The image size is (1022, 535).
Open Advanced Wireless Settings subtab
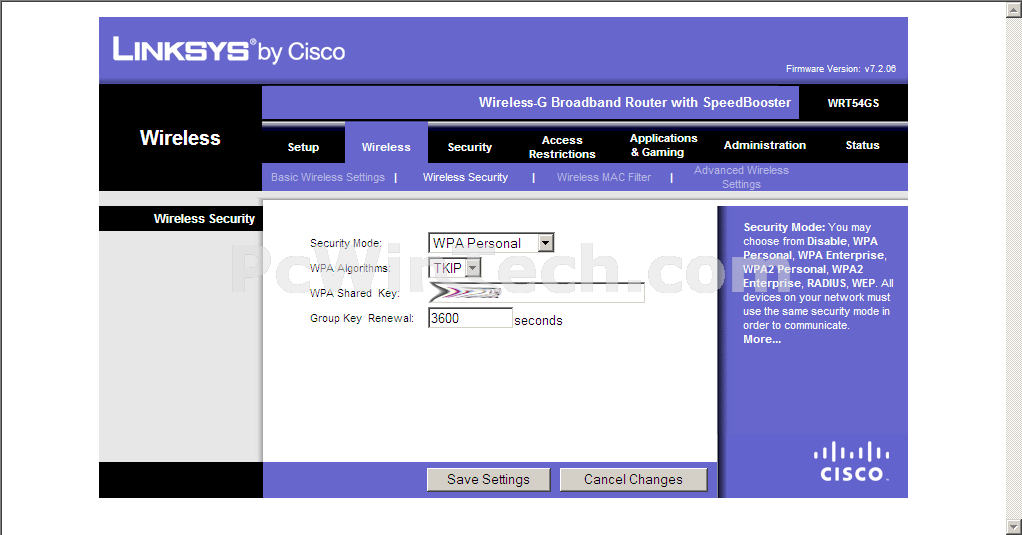pyautogui.click(x=741, y=177)
